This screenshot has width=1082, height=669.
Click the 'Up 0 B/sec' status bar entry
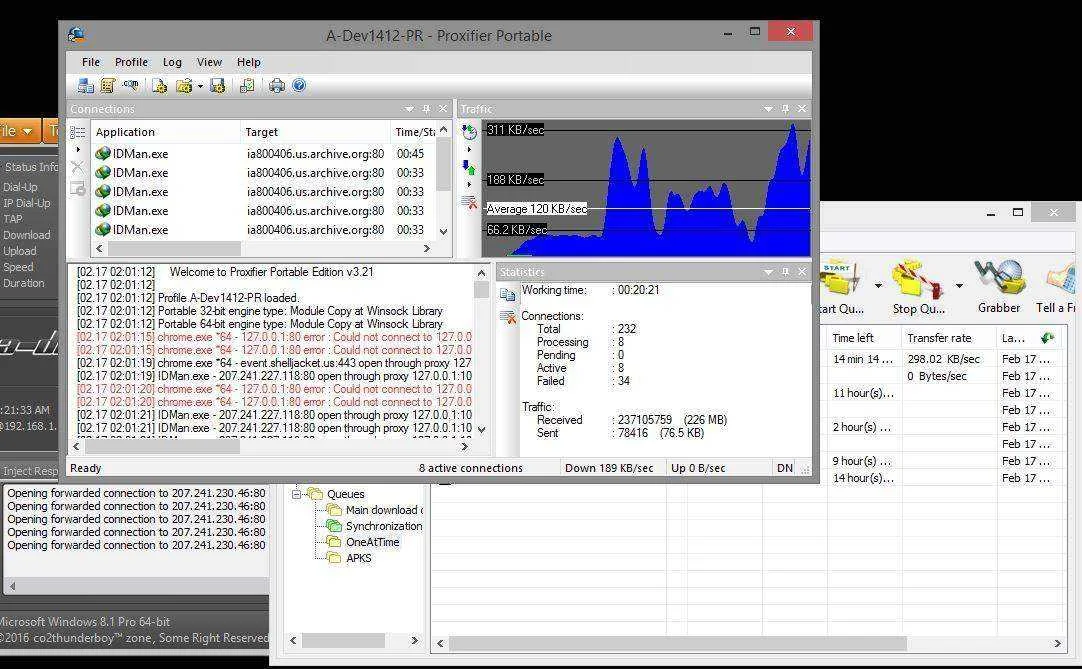pos(698,468)
